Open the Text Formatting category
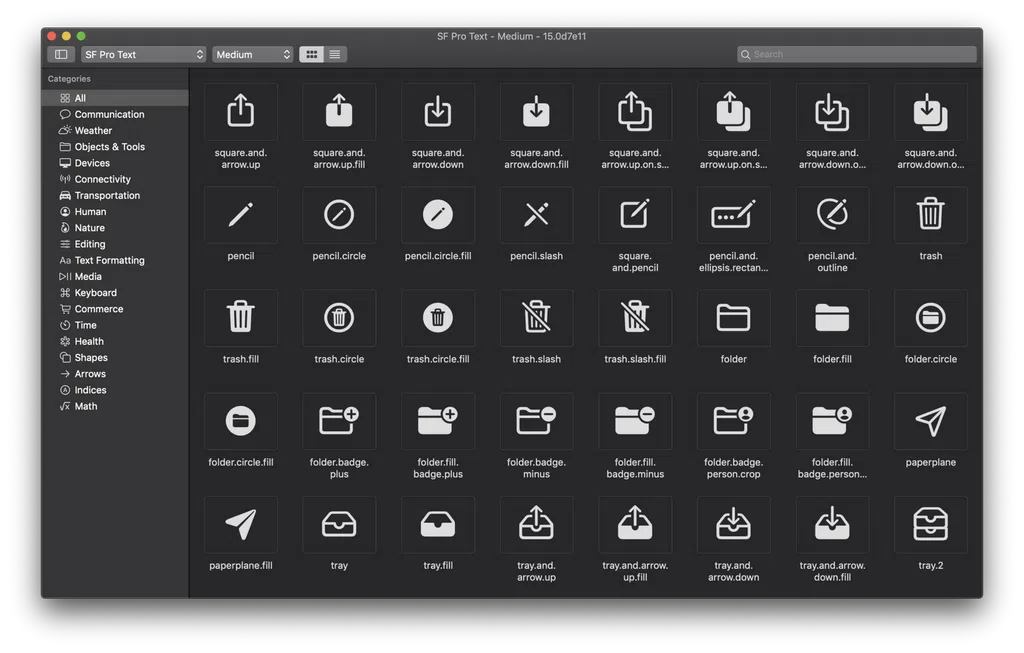1024x653 pixels. tap(115, 260)
